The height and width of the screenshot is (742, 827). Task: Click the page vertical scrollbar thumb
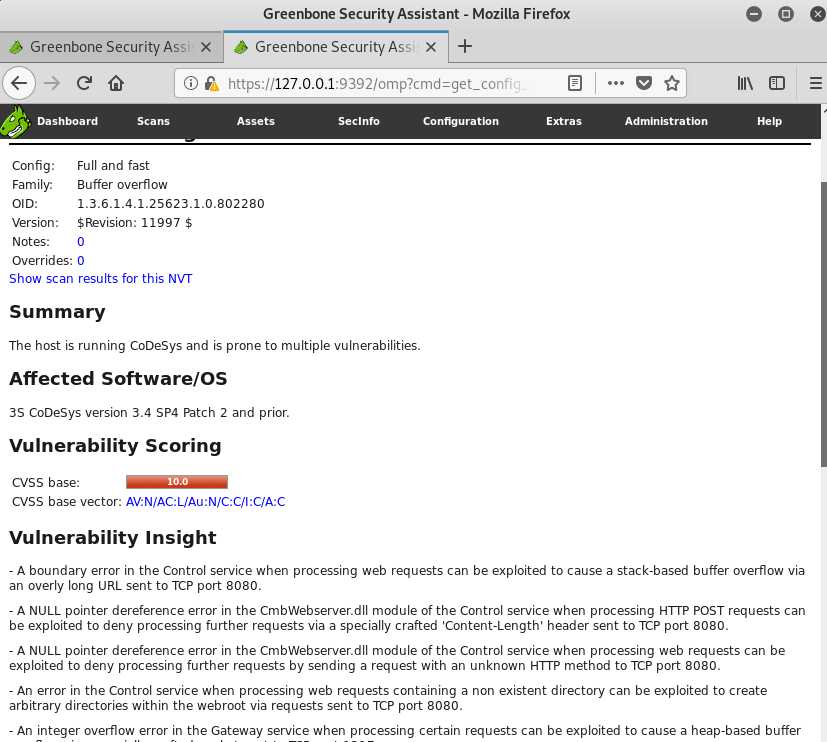coord(823,324)
